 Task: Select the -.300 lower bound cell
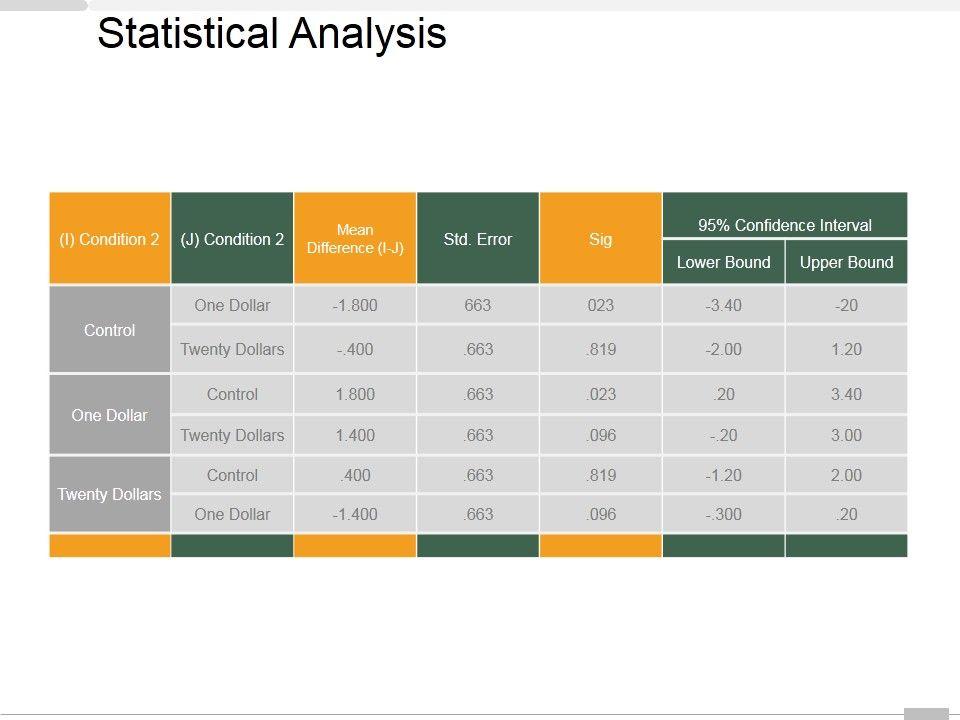(x=723, y=514)
